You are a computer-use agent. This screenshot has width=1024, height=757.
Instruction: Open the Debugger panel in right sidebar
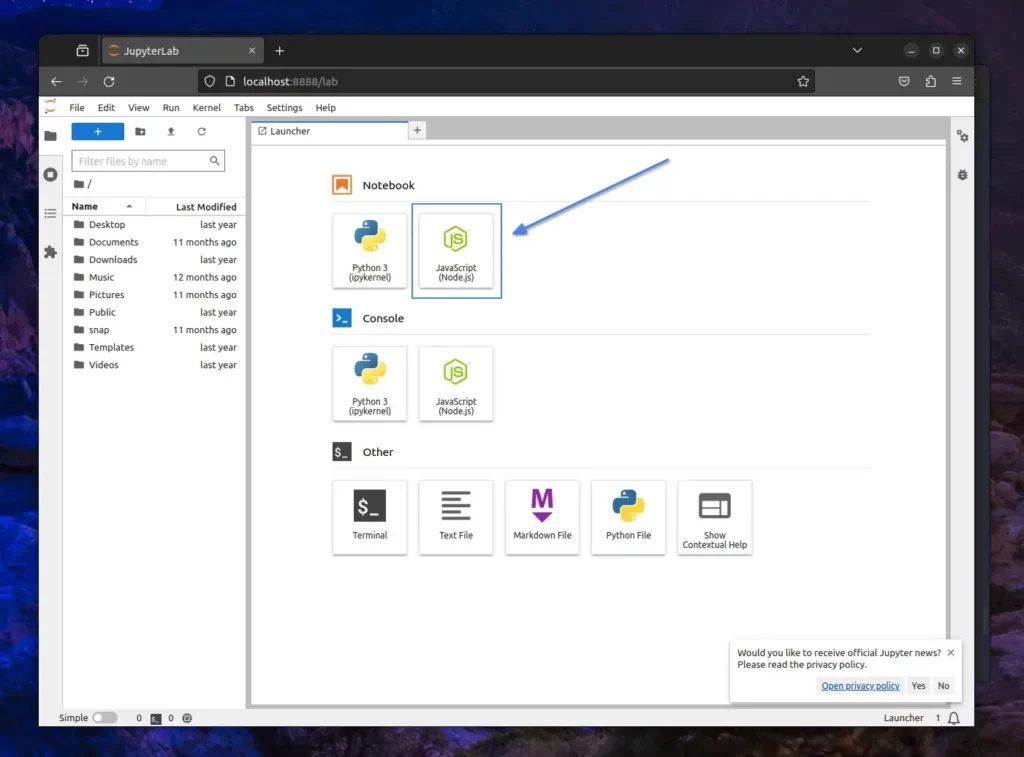963,174
